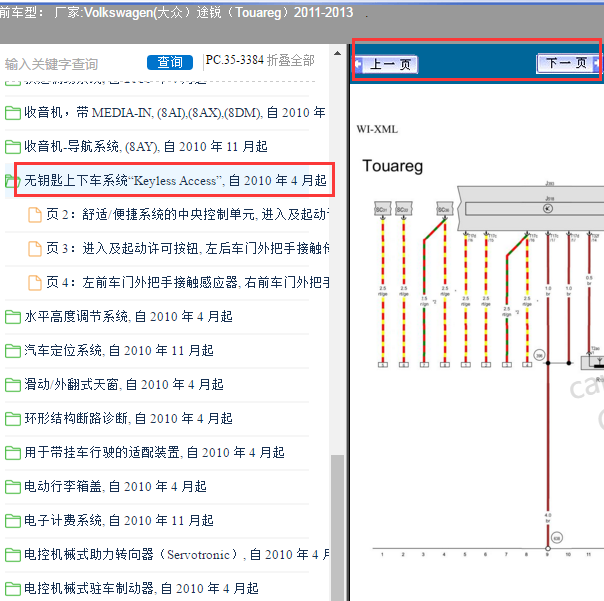
Task: Click folder icon of 电子计费系统
Action: click(x=13, y=521)
